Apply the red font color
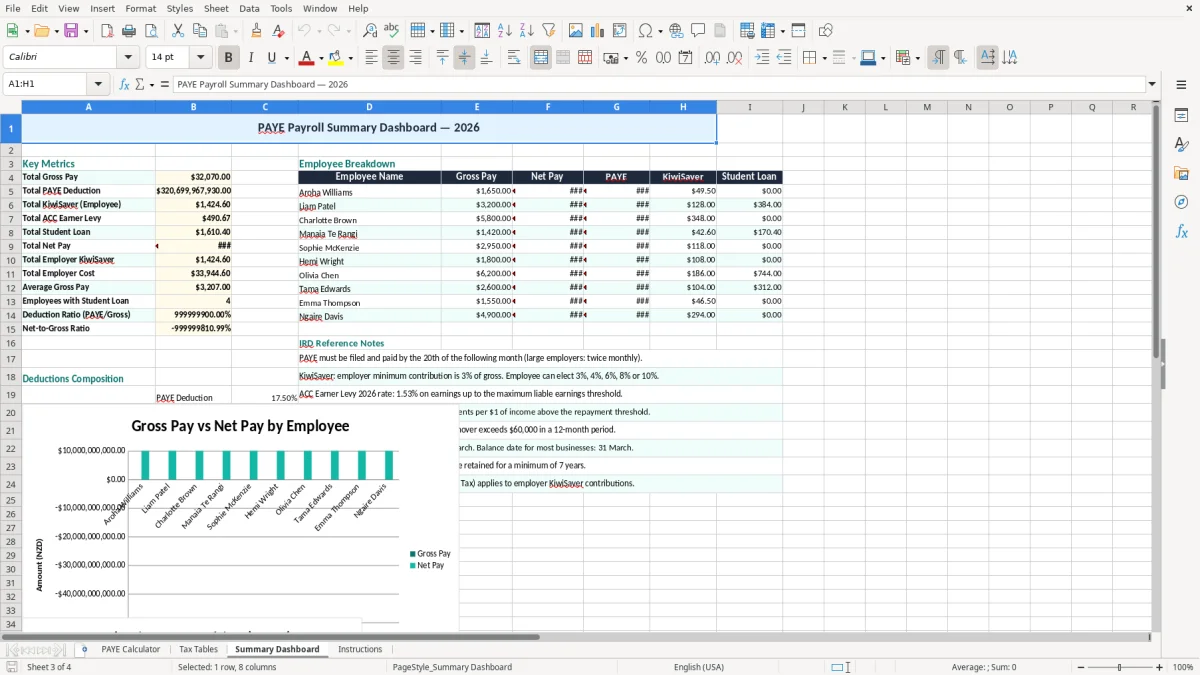1200x675 pixels. [306, 58]
